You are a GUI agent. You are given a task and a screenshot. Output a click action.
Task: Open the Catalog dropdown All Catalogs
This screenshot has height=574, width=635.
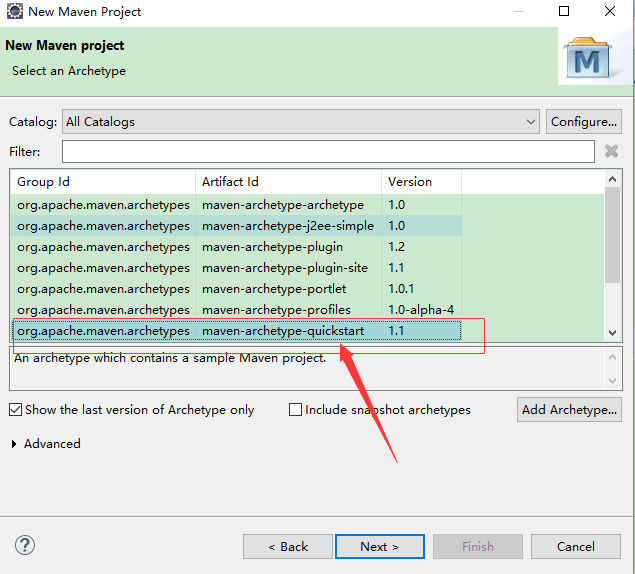300,122
